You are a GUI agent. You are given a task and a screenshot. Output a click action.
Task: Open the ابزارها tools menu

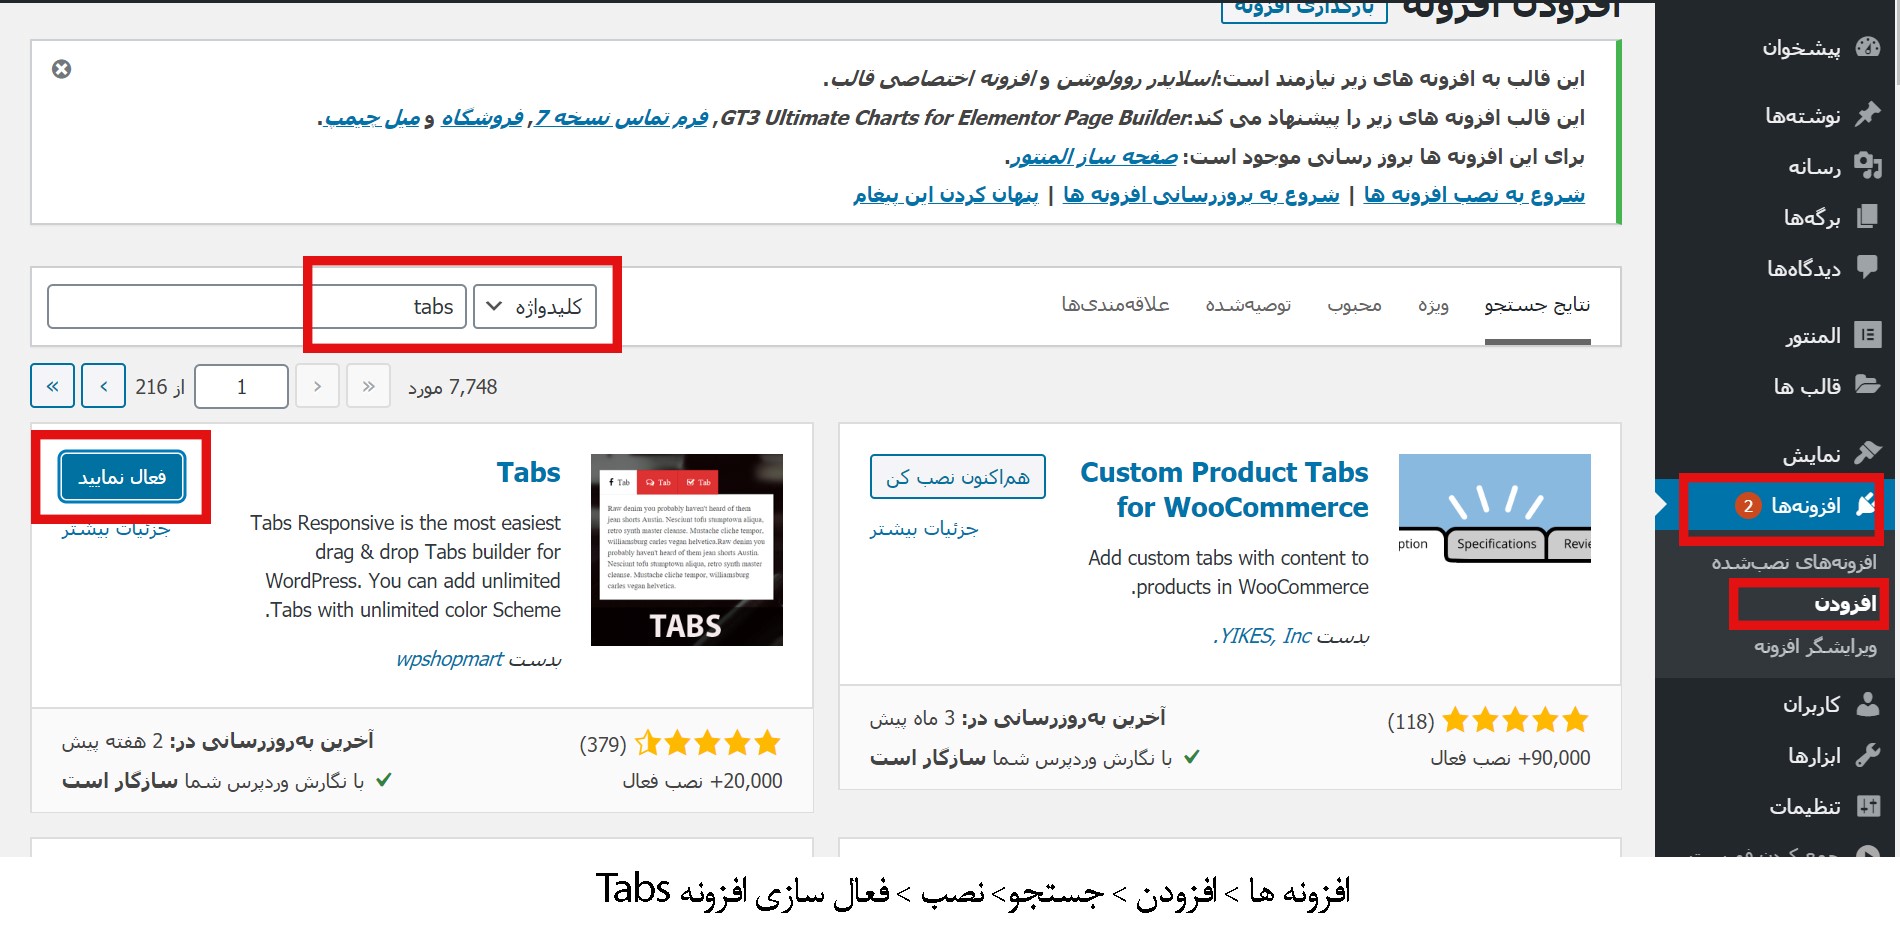[1814, 755]
